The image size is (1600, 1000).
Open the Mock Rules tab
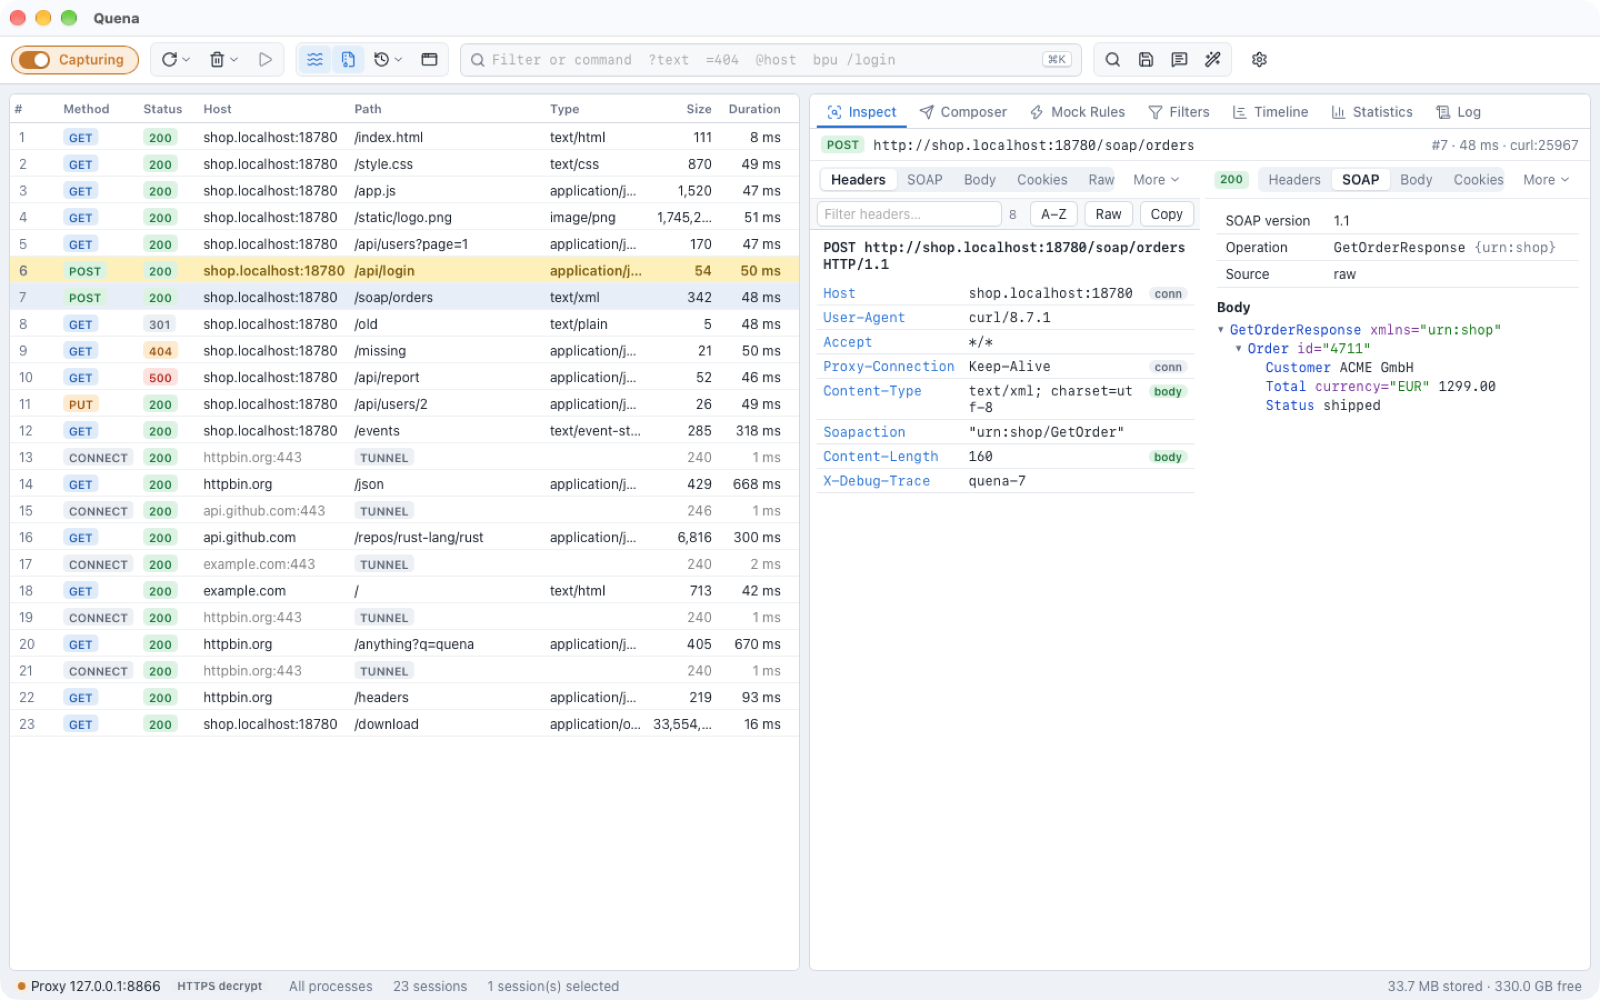(1078, 112)
